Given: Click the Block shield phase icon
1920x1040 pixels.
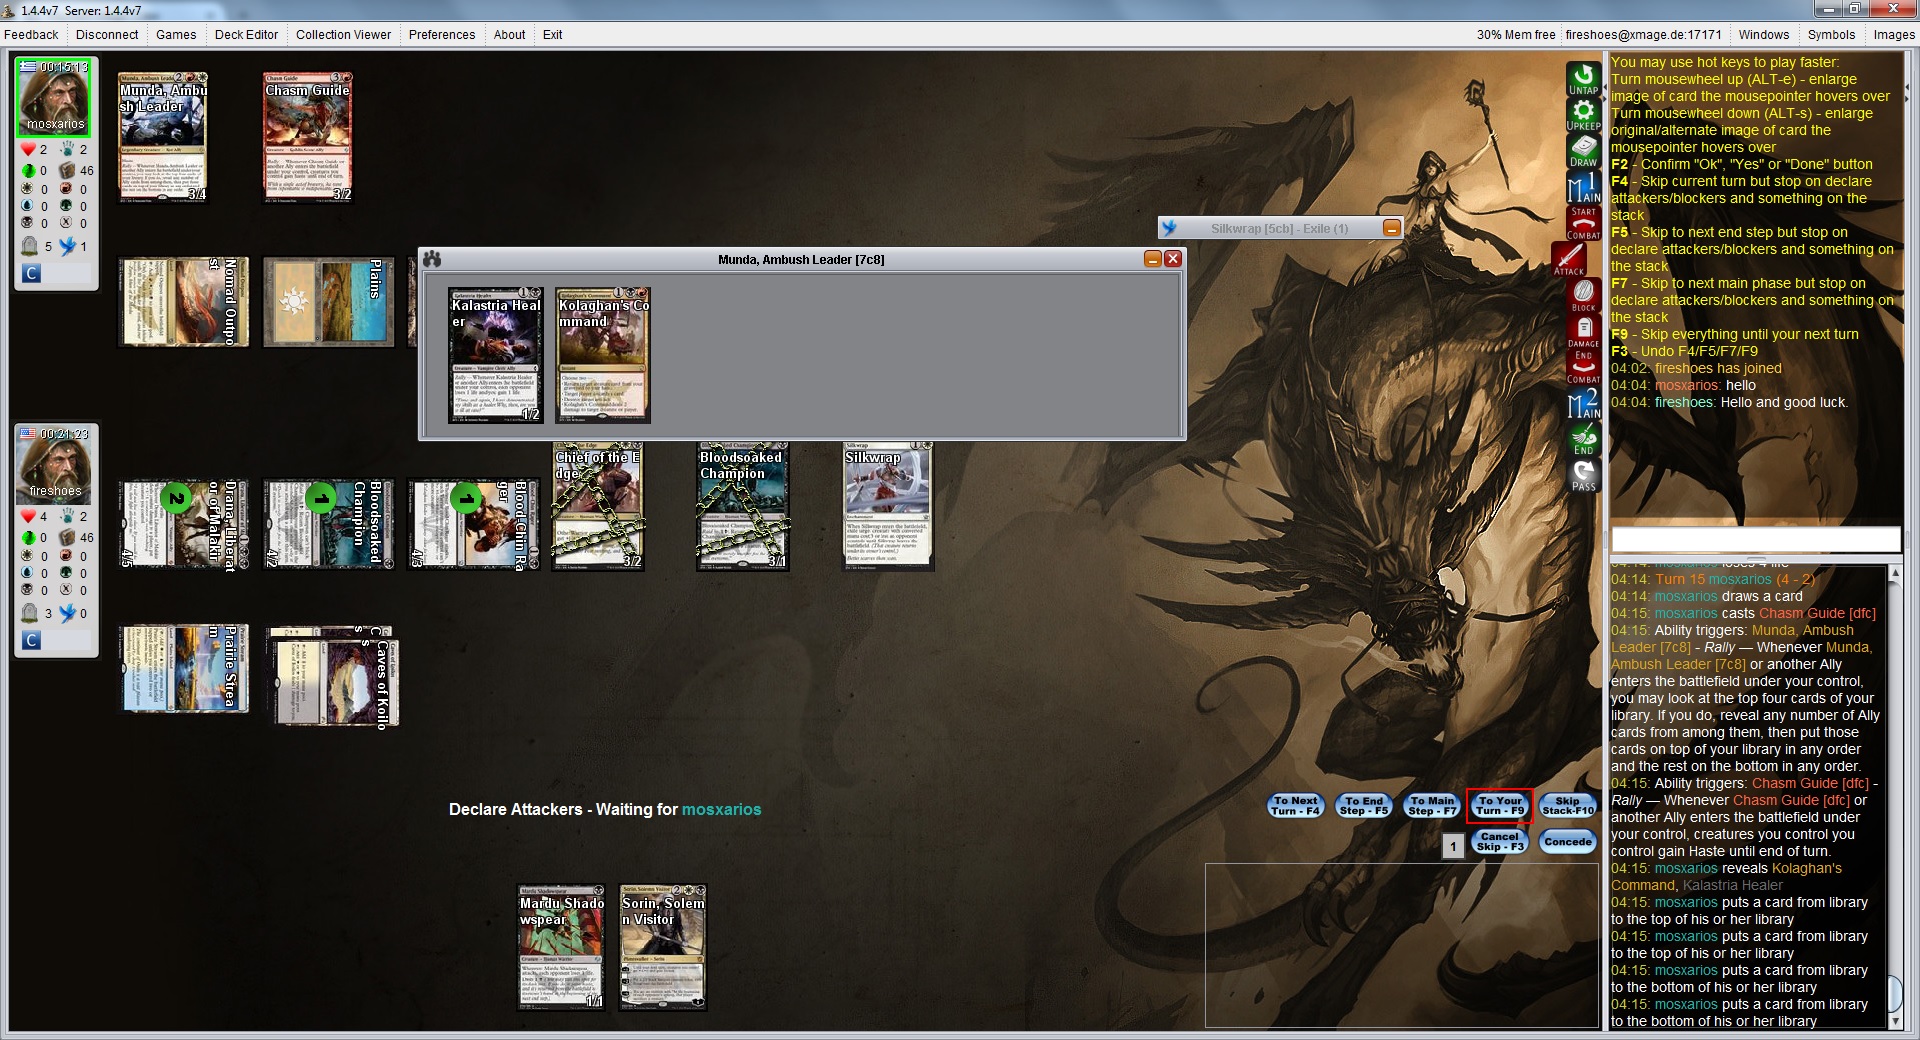Looking at the screenshot, I should (x=1583, y=295).
